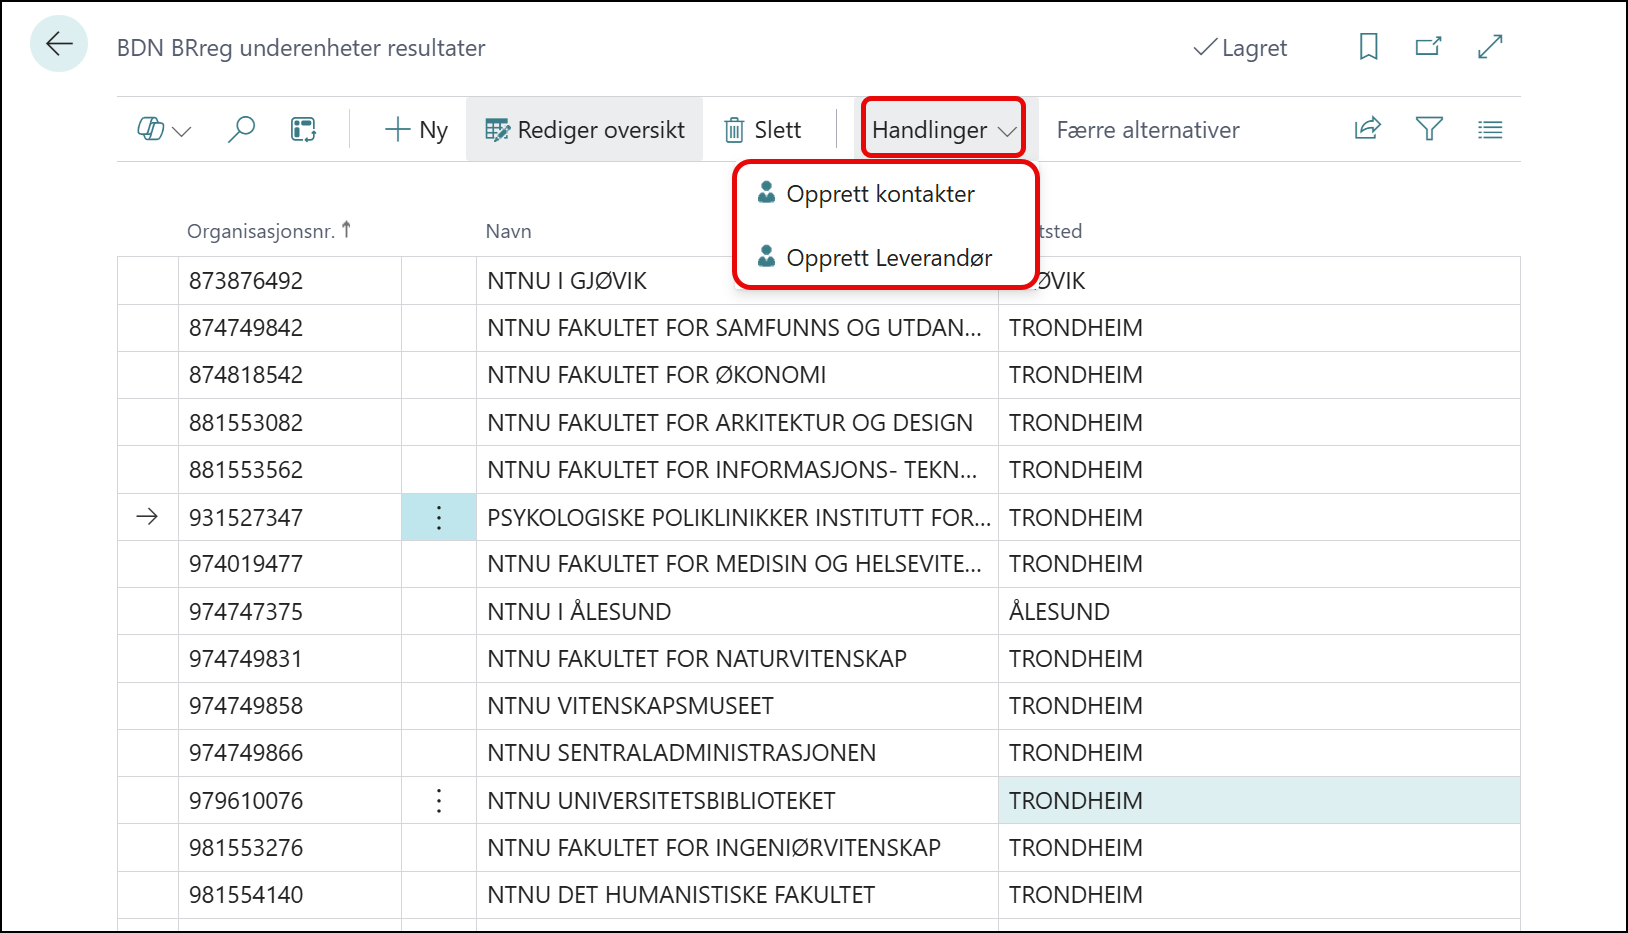The height and width of the screenshot is (933, 1628).
Task: Sort by Organisasjonsnr. column header
Action: (261, 231)
